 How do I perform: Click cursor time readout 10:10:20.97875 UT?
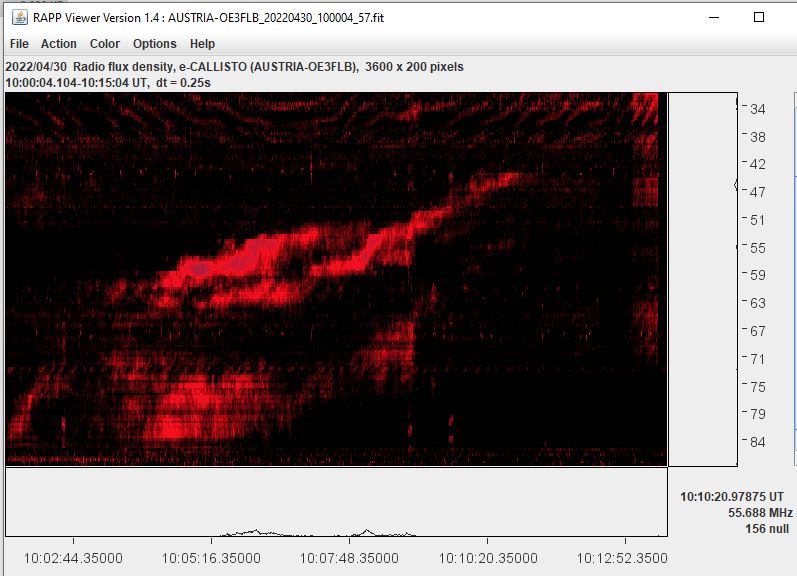732,497
